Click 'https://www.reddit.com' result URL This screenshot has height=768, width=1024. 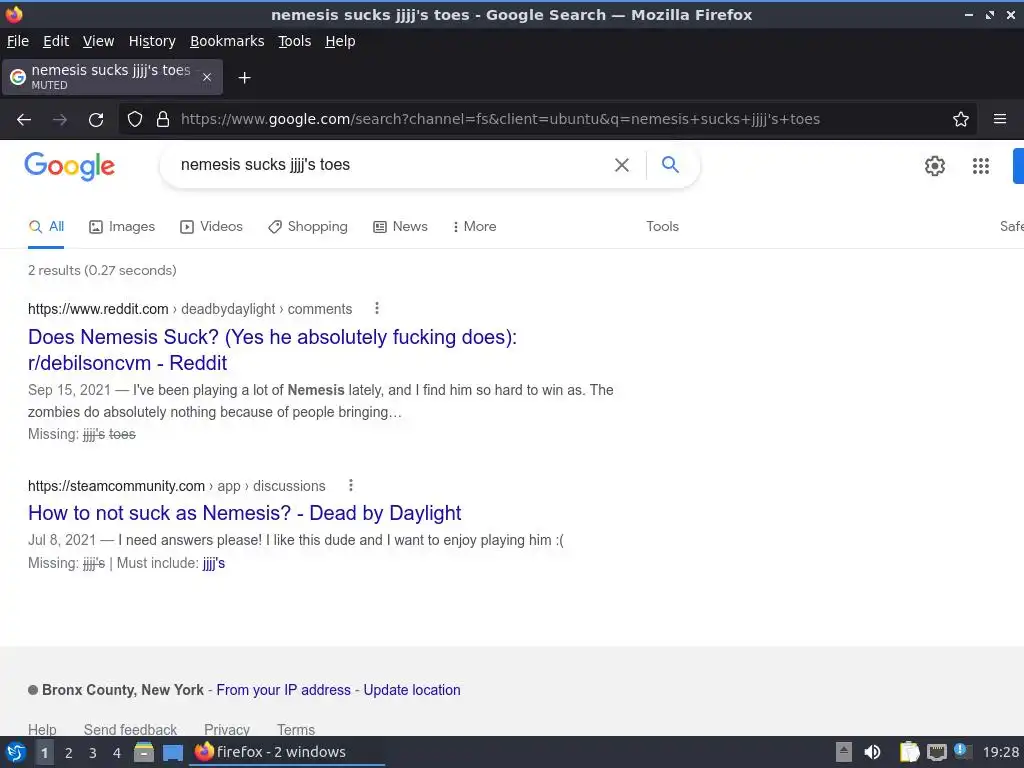click(x=98, y=309)
